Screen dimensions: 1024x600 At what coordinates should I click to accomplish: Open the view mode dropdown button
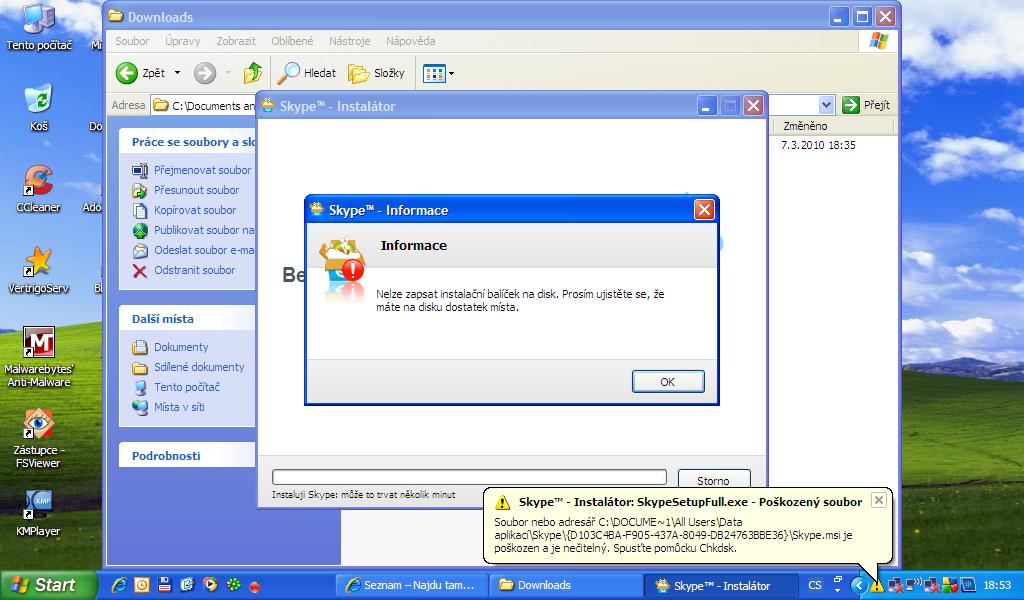[x=438, y=73]
